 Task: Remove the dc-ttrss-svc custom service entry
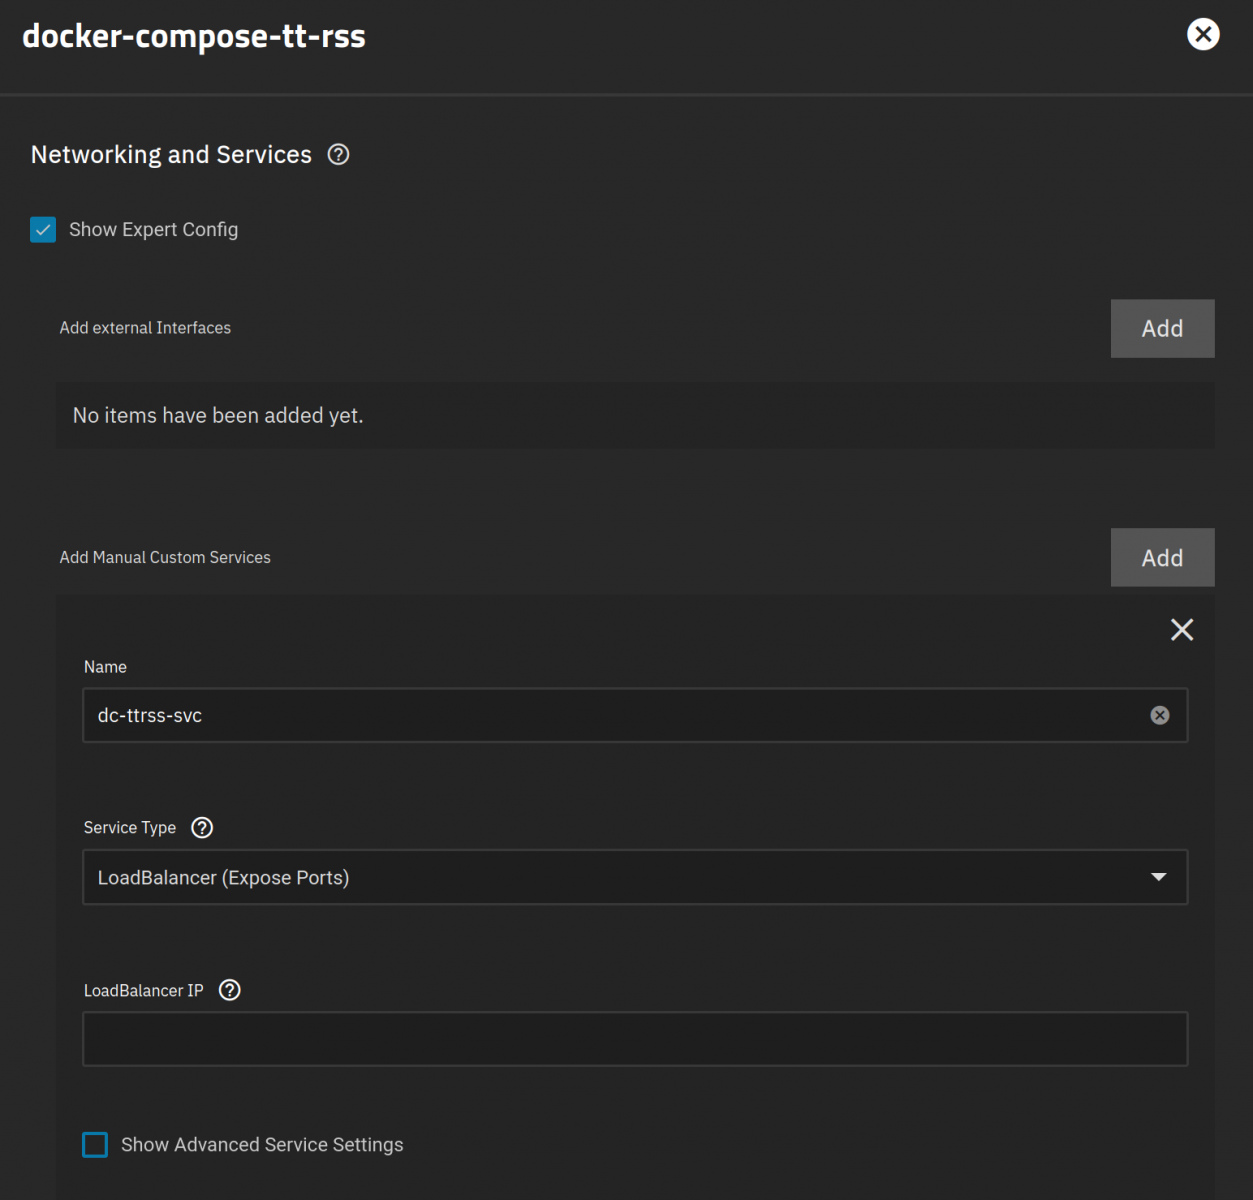coord(1181,630)
